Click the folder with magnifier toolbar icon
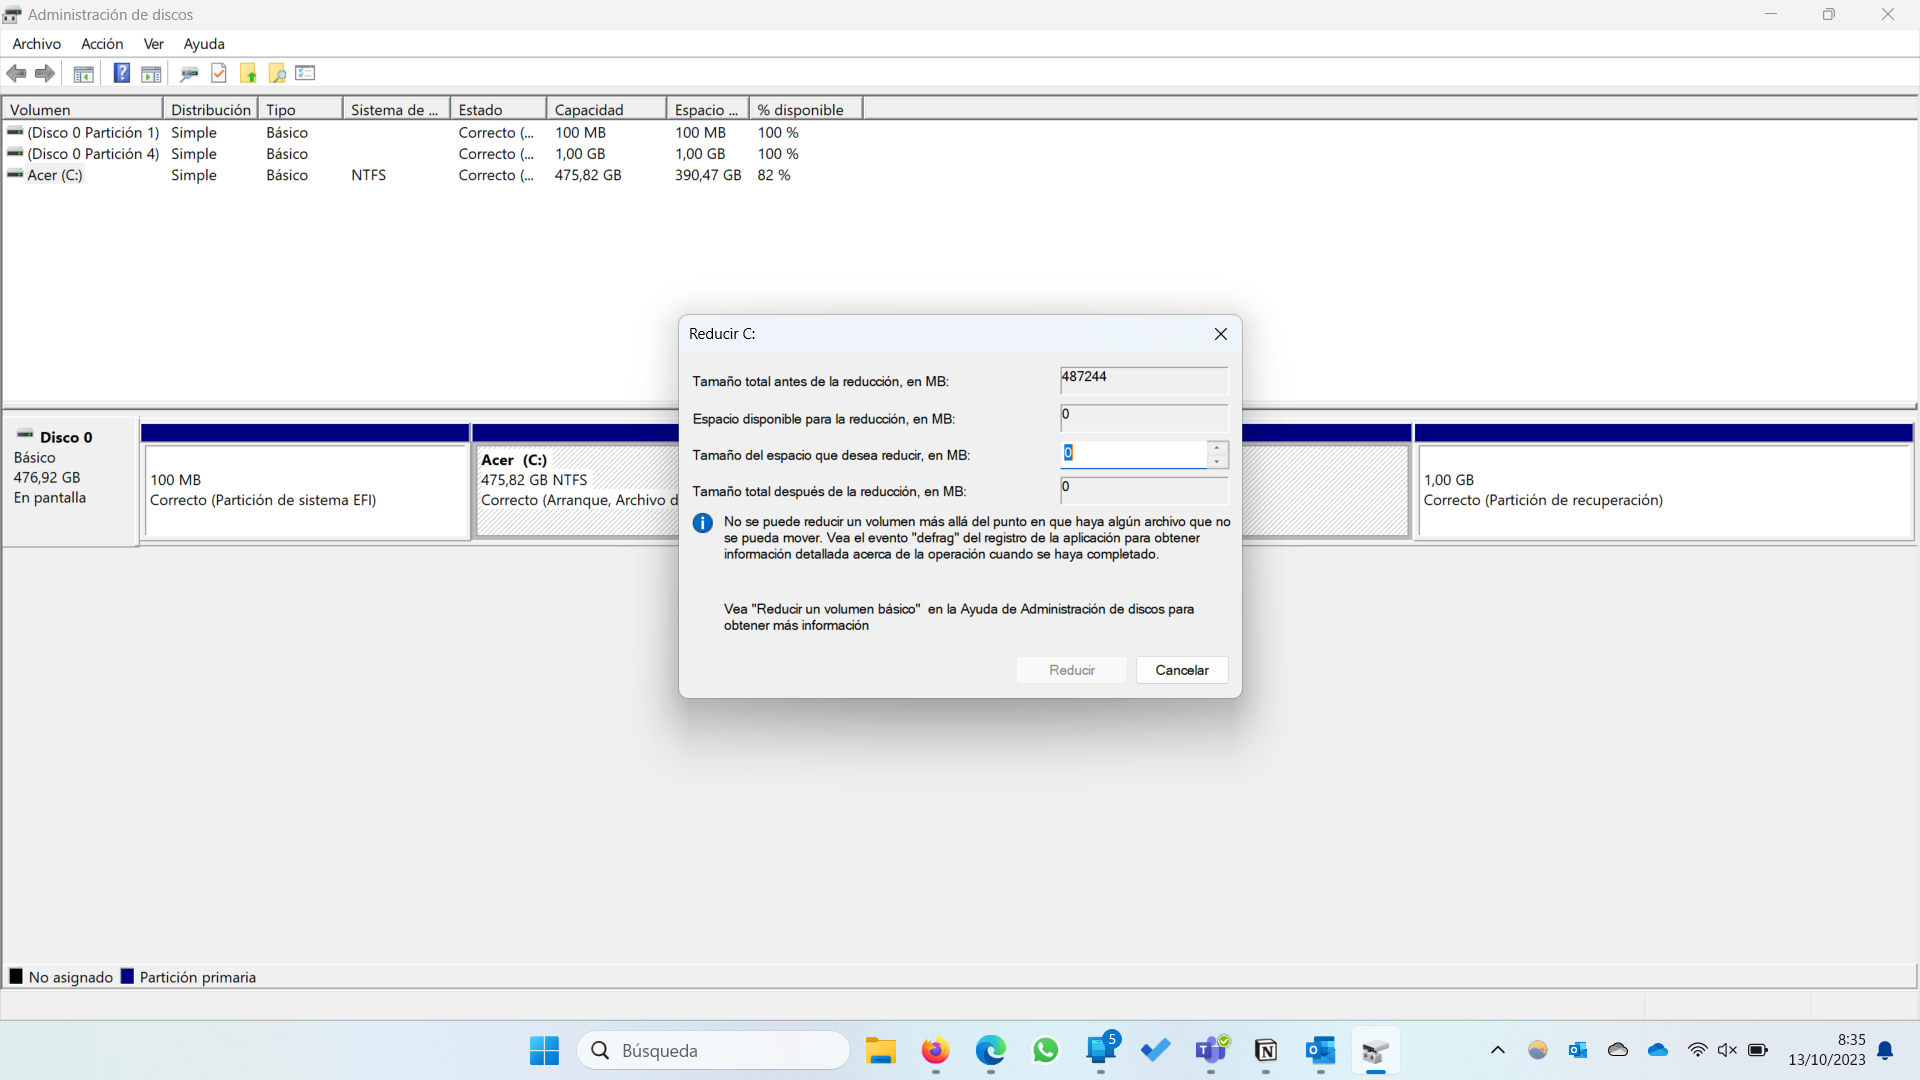 coord(277,73)
